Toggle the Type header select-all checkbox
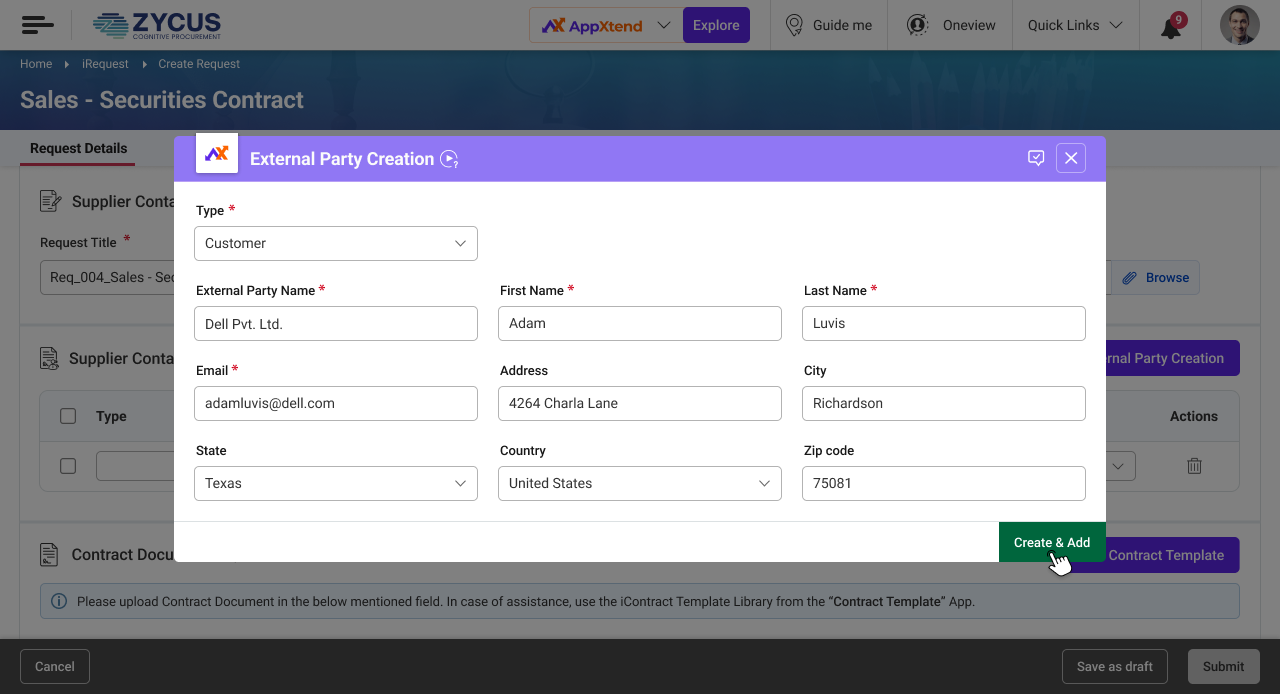Viewport: 1280px width, 694px height. click(68, 416)
